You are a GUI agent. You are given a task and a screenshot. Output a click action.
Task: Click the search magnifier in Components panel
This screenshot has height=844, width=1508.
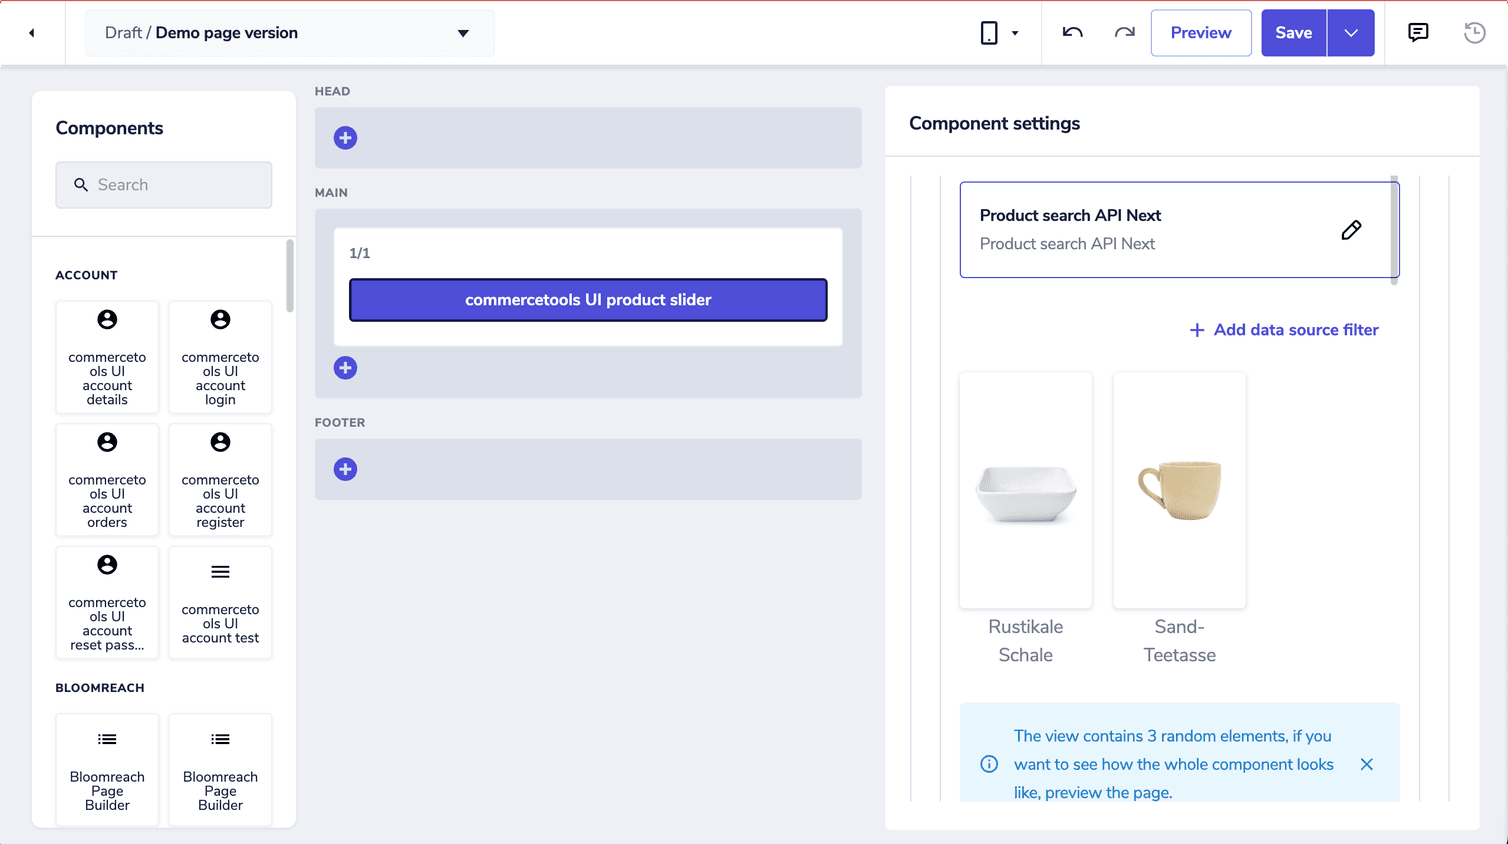(81, 185)
